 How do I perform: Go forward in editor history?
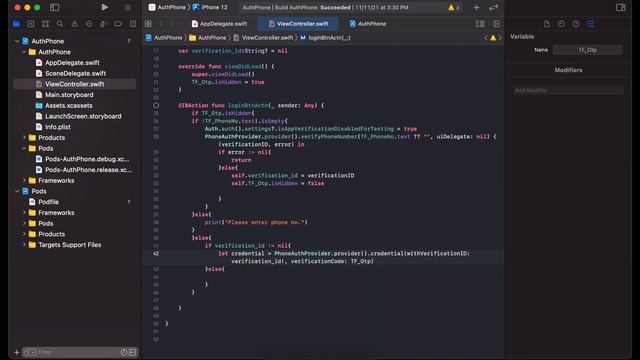click(172, 24)
